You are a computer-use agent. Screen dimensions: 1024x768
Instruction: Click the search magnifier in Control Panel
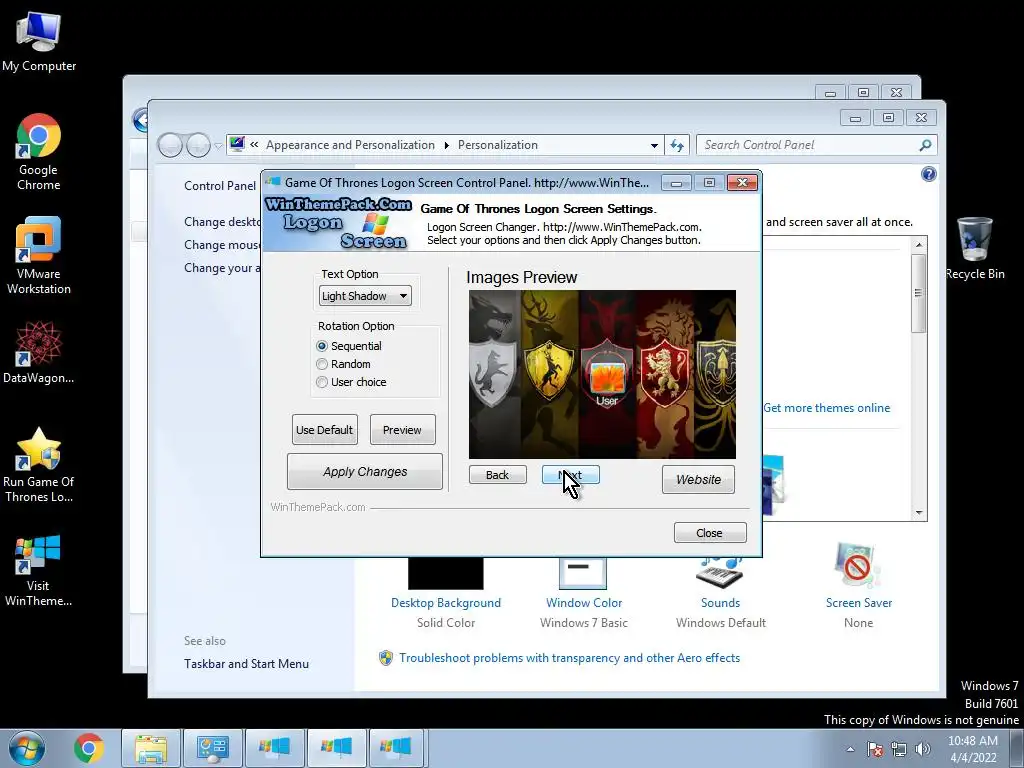(x=925, y=145)
